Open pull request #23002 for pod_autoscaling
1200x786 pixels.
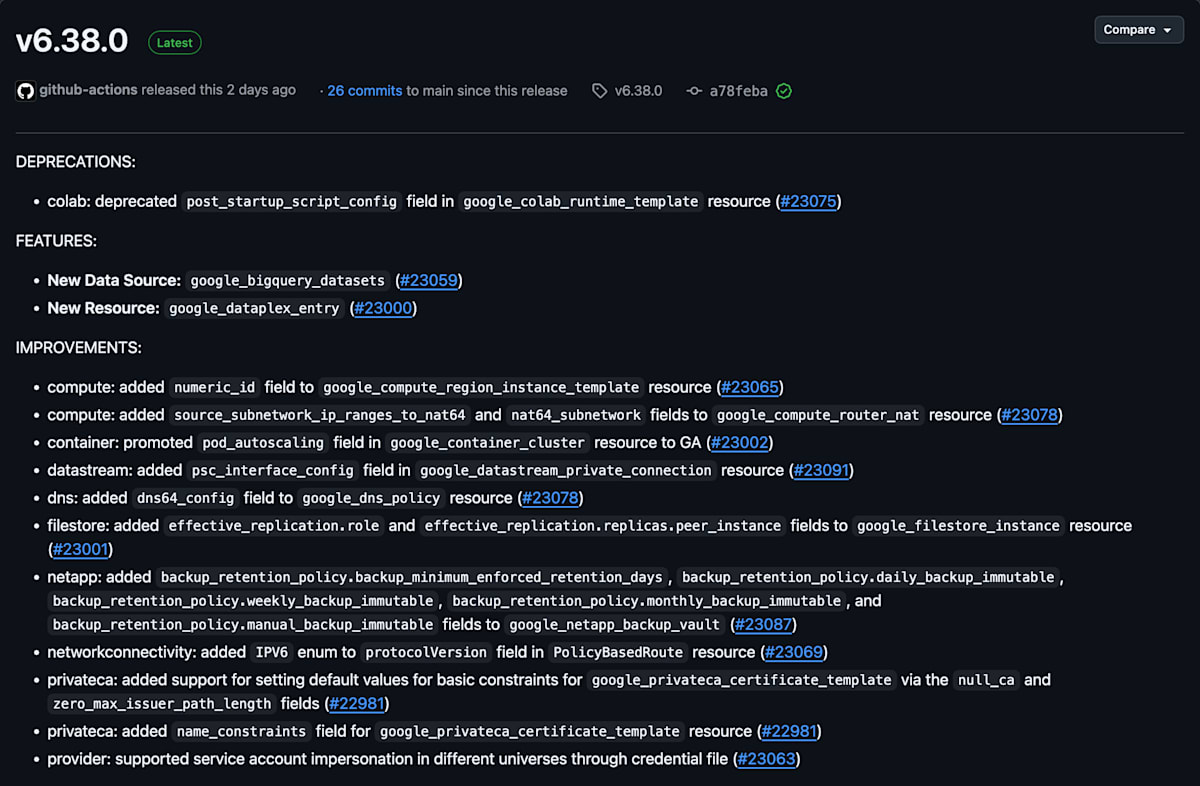point(740,442)
